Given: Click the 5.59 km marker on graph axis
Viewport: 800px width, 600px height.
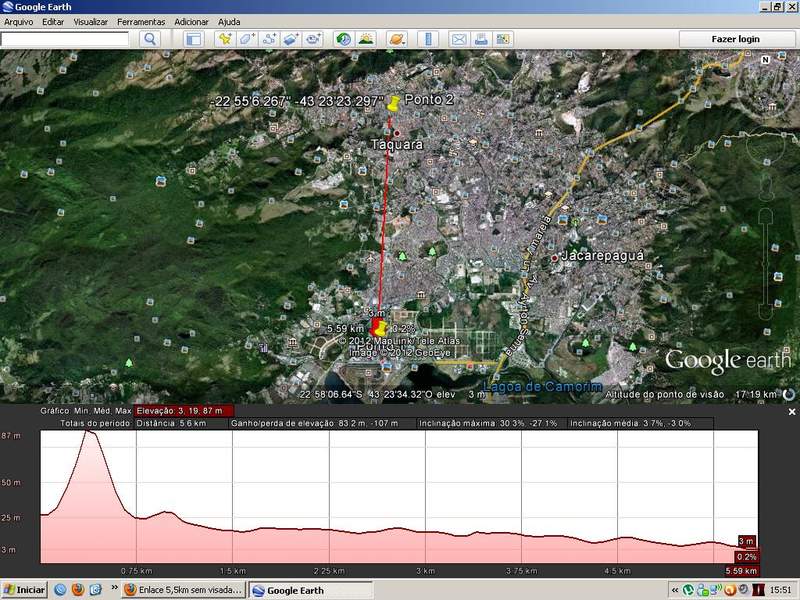Looking at the screenshot, I should point(741,571).
